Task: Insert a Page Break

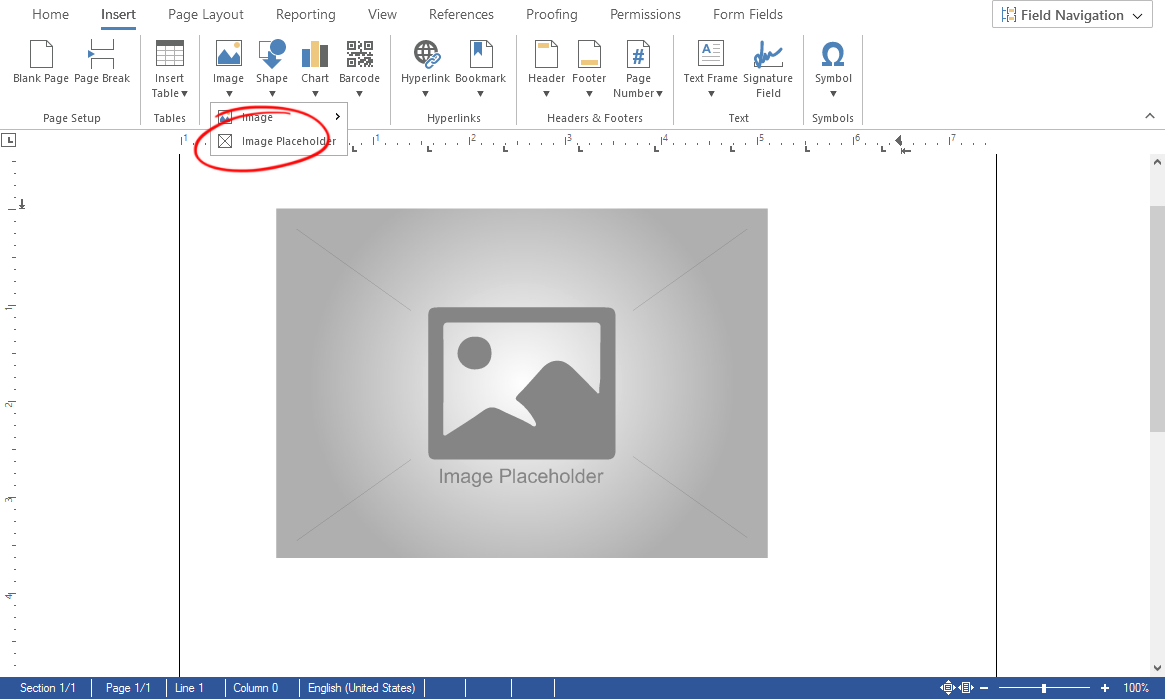Action: tap(102, 62)
